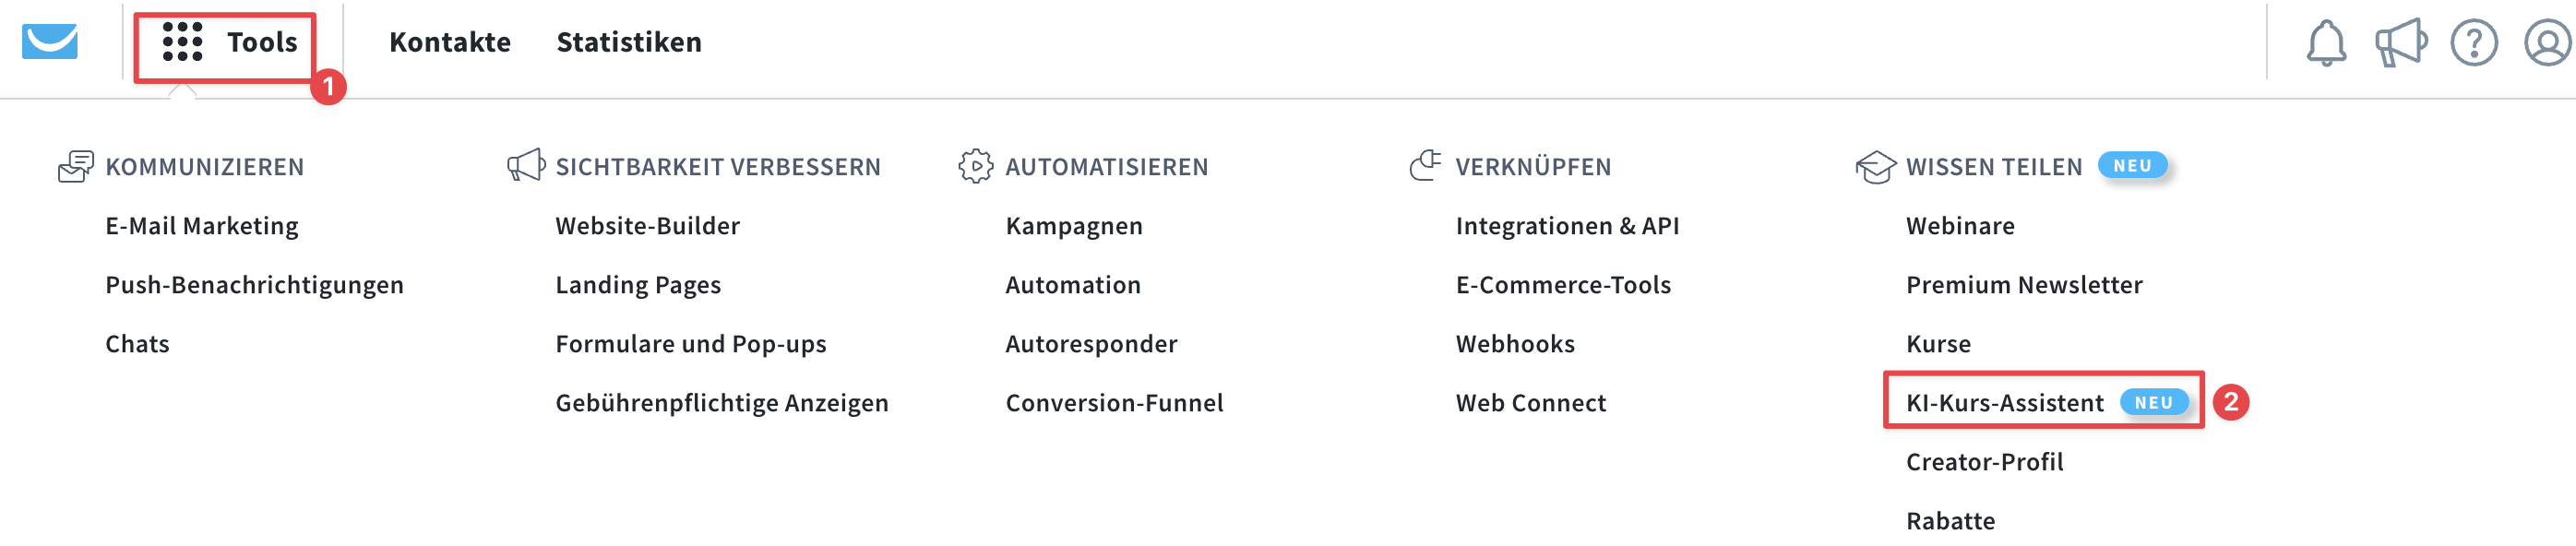Select Conversion-Funnel under Automatisieren

point(1115,403)
